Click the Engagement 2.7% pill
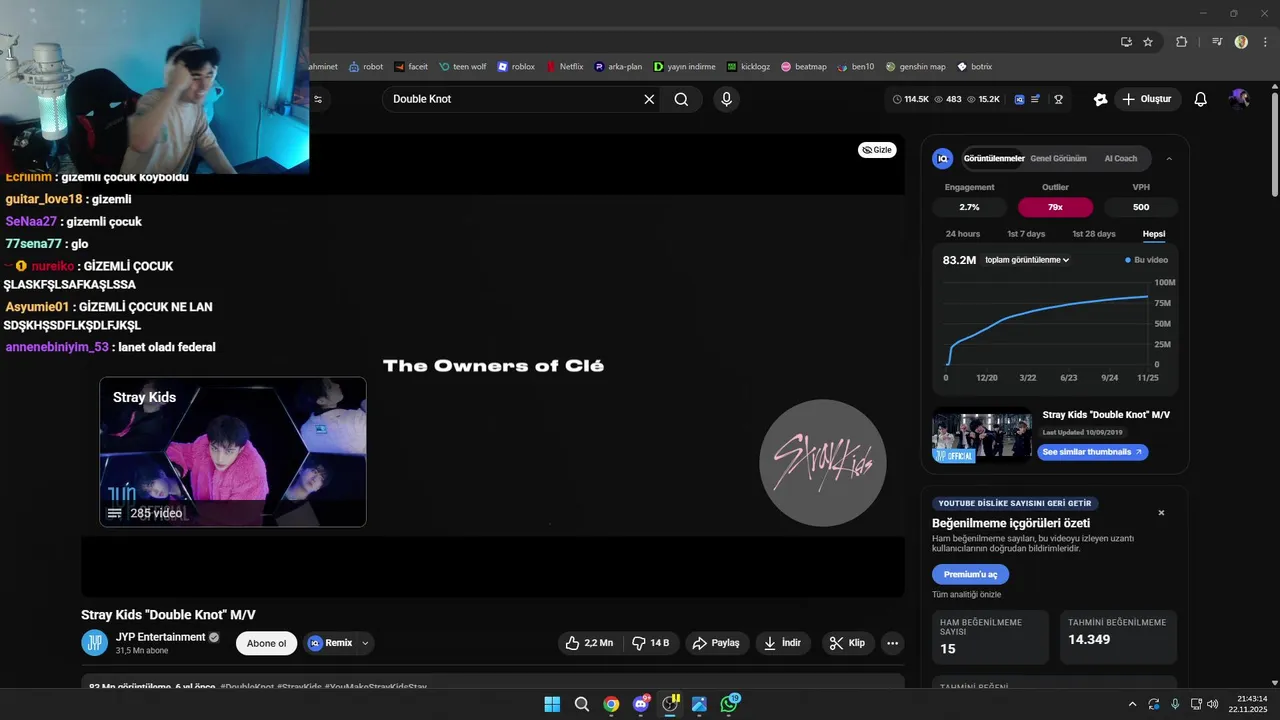This screenshot has width=1280, height=720. click(969, 207)
